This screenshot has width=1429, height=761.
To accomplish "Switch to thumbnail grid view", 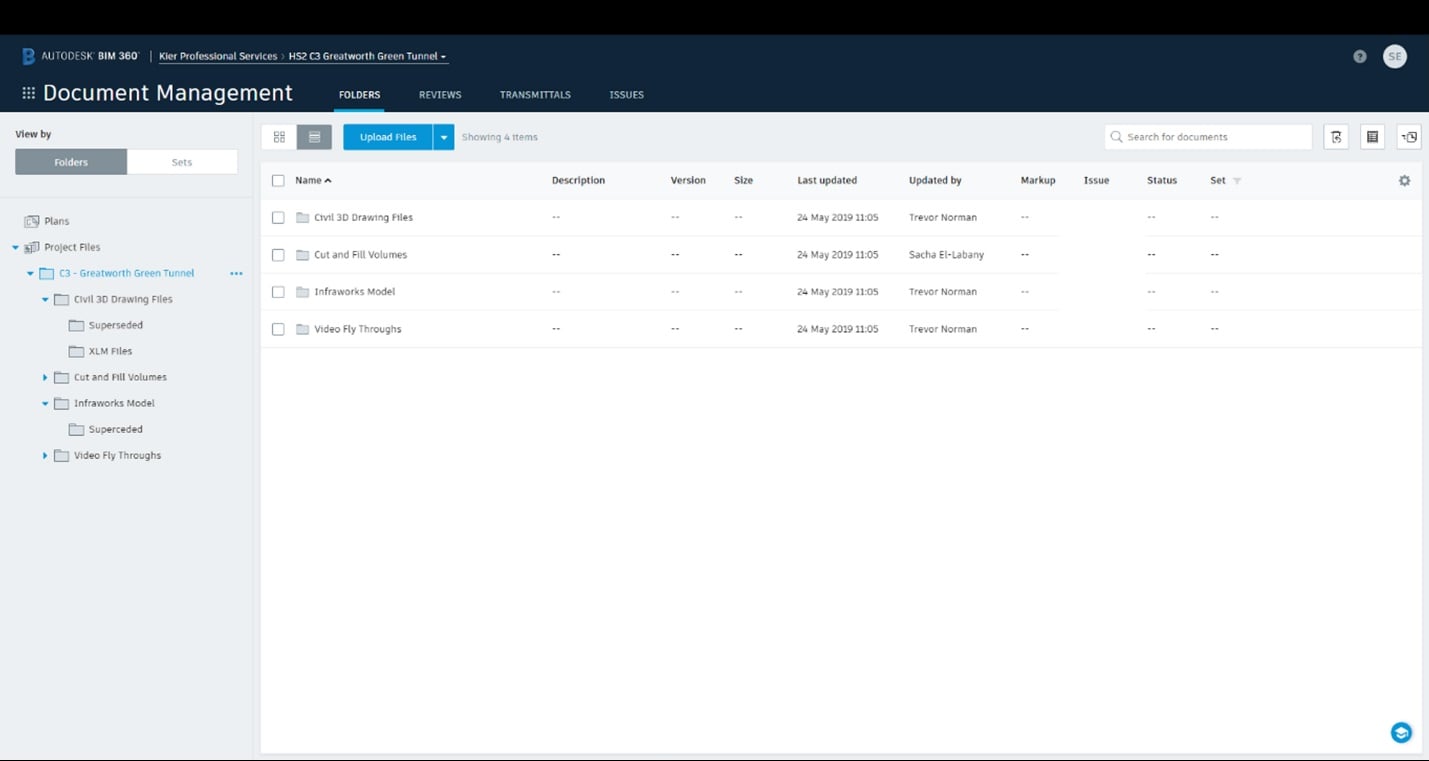I will 279,137.
